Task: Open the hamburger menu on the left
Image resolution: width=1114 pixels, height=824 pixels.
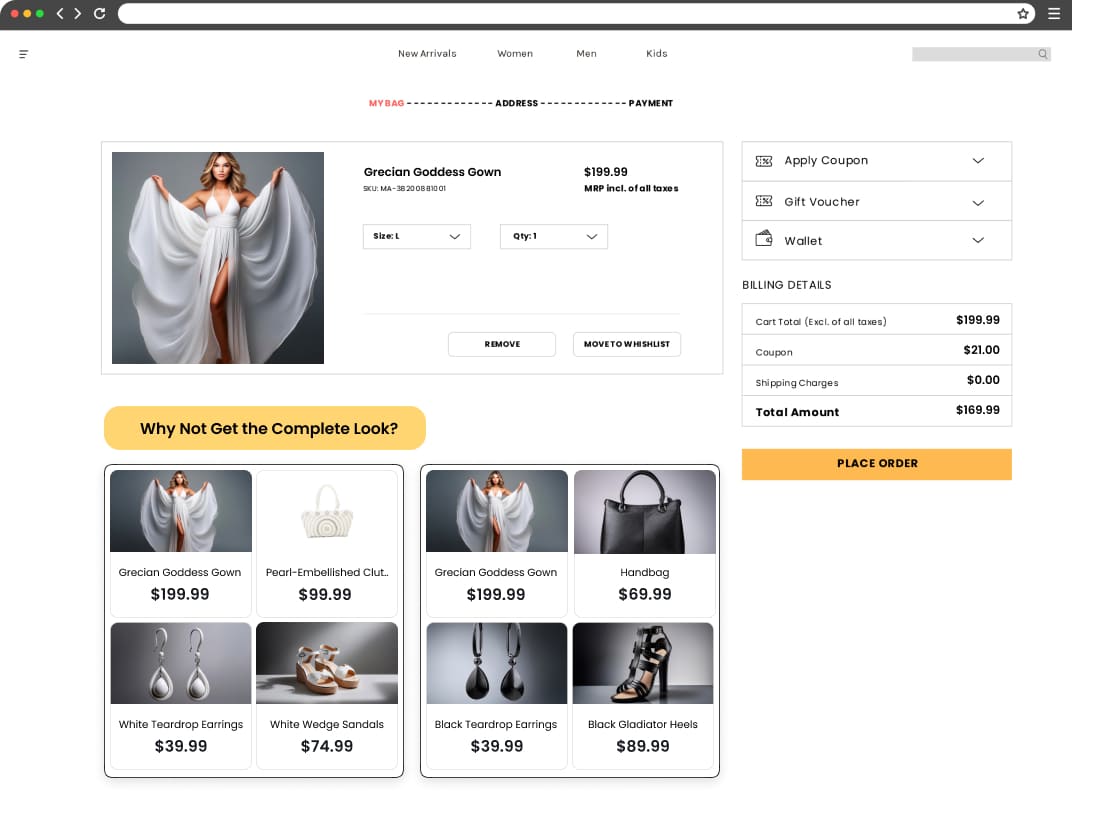Action: (24, 54)
